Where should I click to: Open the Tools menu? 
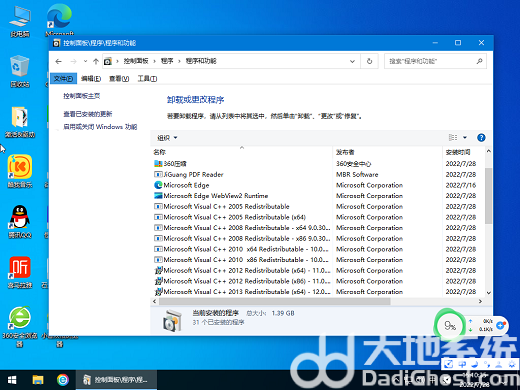click(147, 79)
